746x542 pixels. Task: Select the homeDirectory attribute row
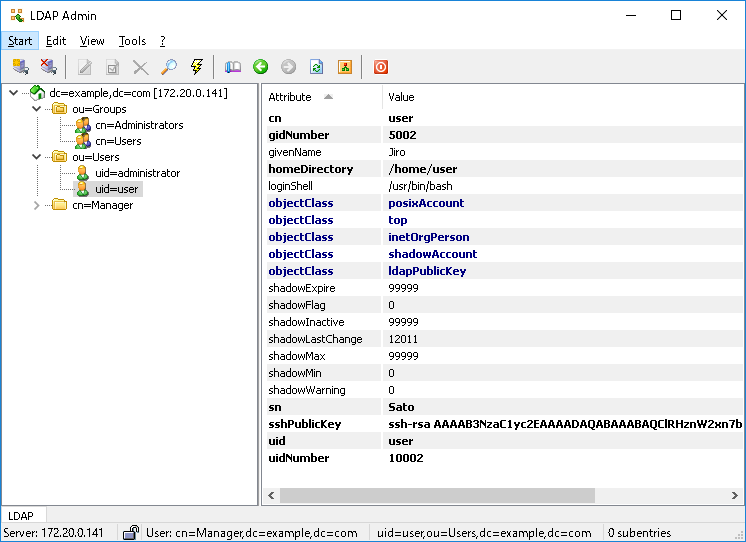(x=504, y=169)
